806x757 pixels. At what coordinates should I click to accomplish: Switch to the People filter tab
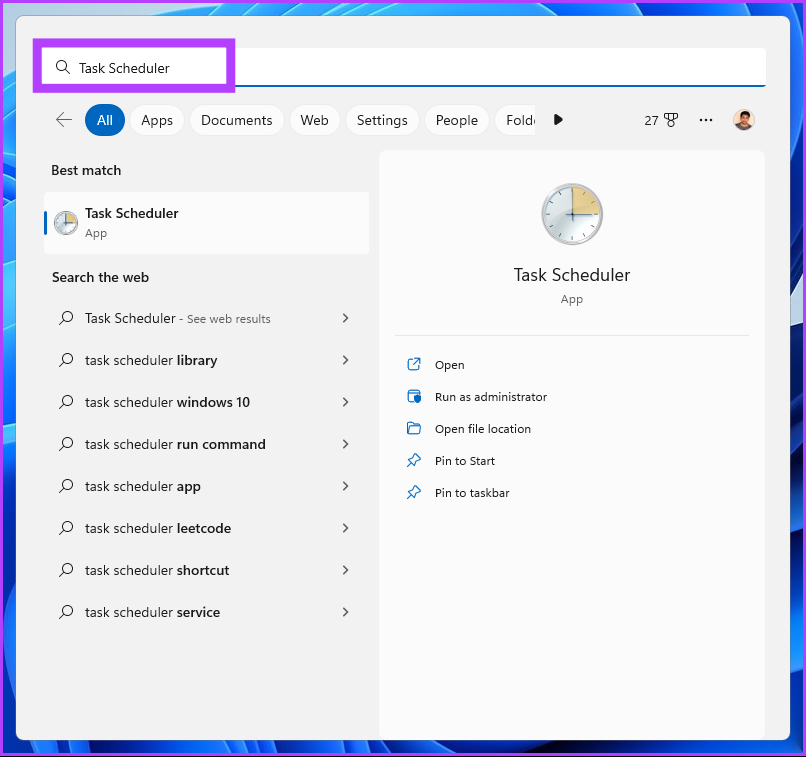point(456,120)
